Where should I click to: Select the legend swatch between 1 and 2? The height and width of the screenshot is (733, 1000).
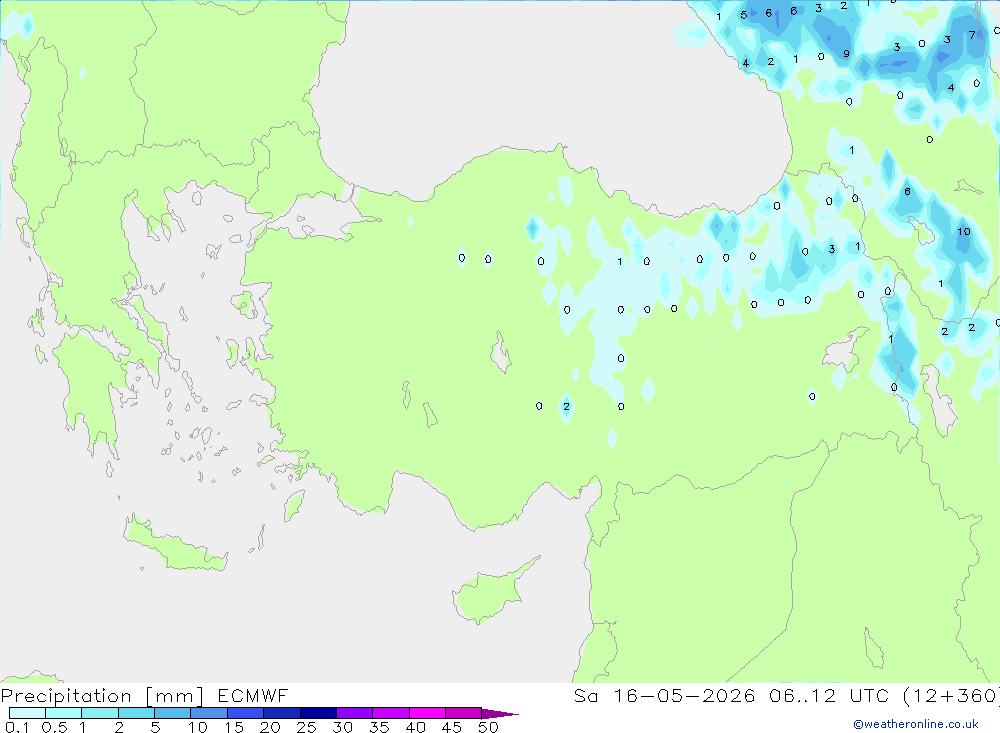(100, 713)
